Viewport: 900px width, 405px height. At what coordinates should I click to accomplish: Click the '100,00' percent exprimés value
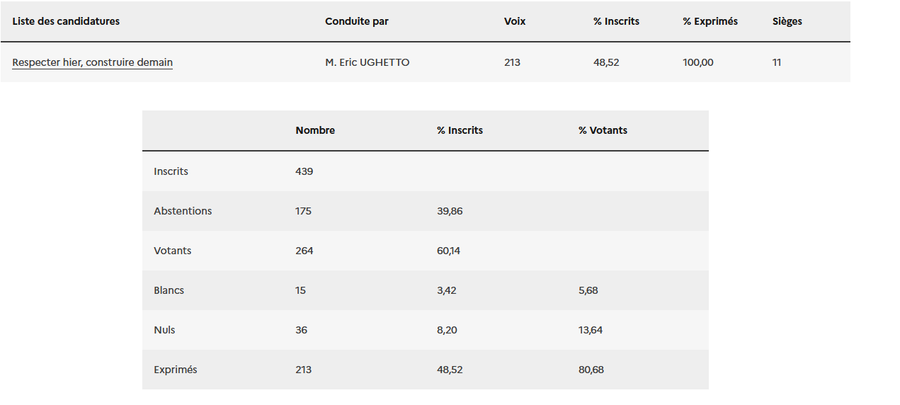(x=698, y=63)
